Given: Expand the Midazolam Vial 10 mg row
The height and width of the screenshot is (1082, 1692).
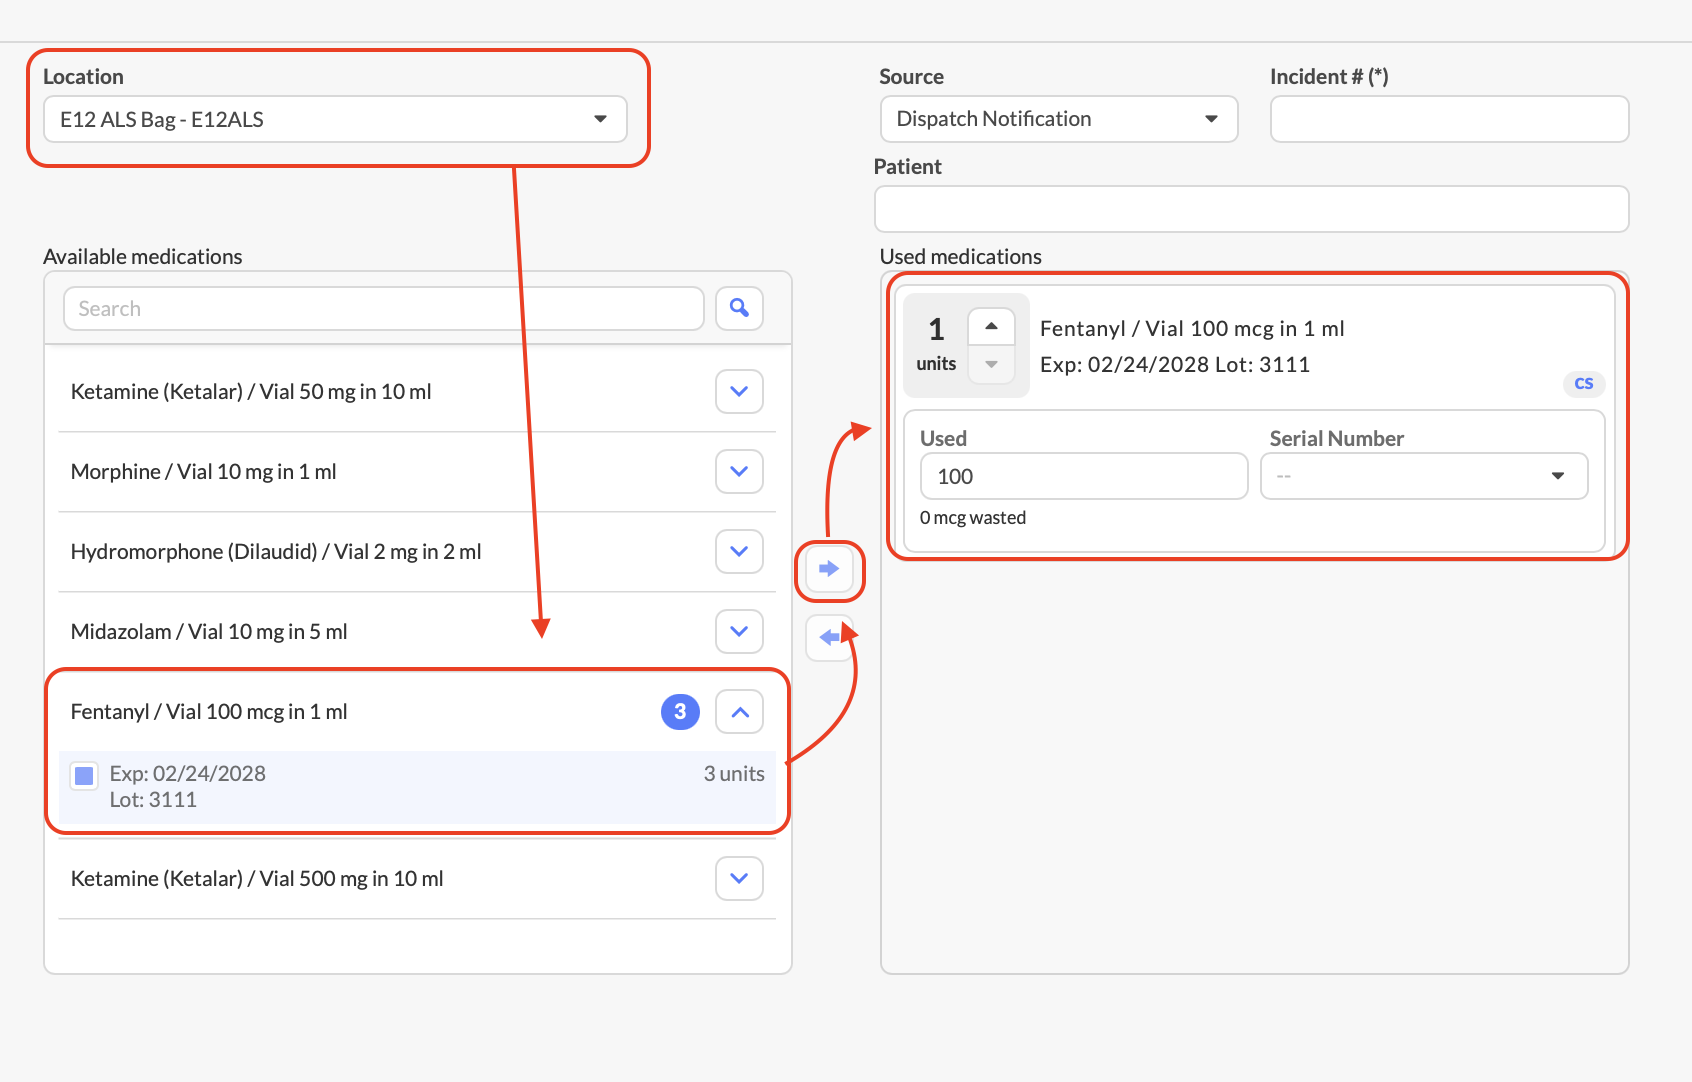Looking at the screenshot, I should point(739,631).
